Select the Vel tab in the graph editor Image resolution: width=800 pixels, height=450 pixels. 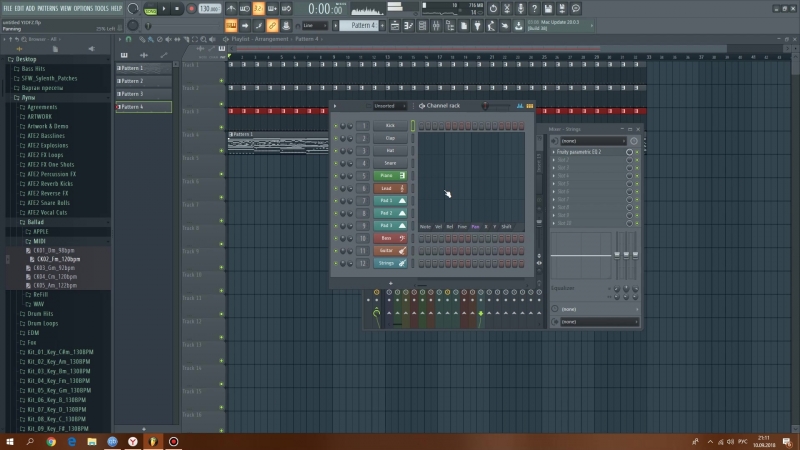coord(438,227)
